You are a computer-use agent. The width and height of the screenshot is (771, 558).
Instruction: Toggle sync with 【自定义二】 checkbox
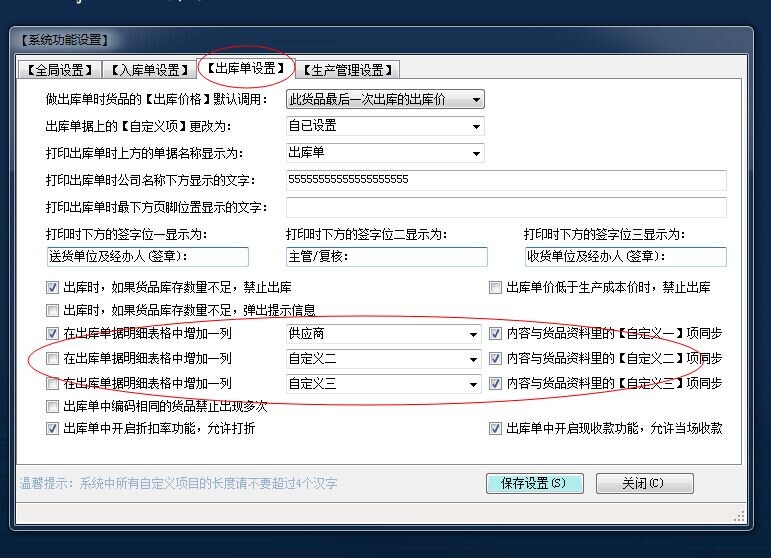[495, 358]
